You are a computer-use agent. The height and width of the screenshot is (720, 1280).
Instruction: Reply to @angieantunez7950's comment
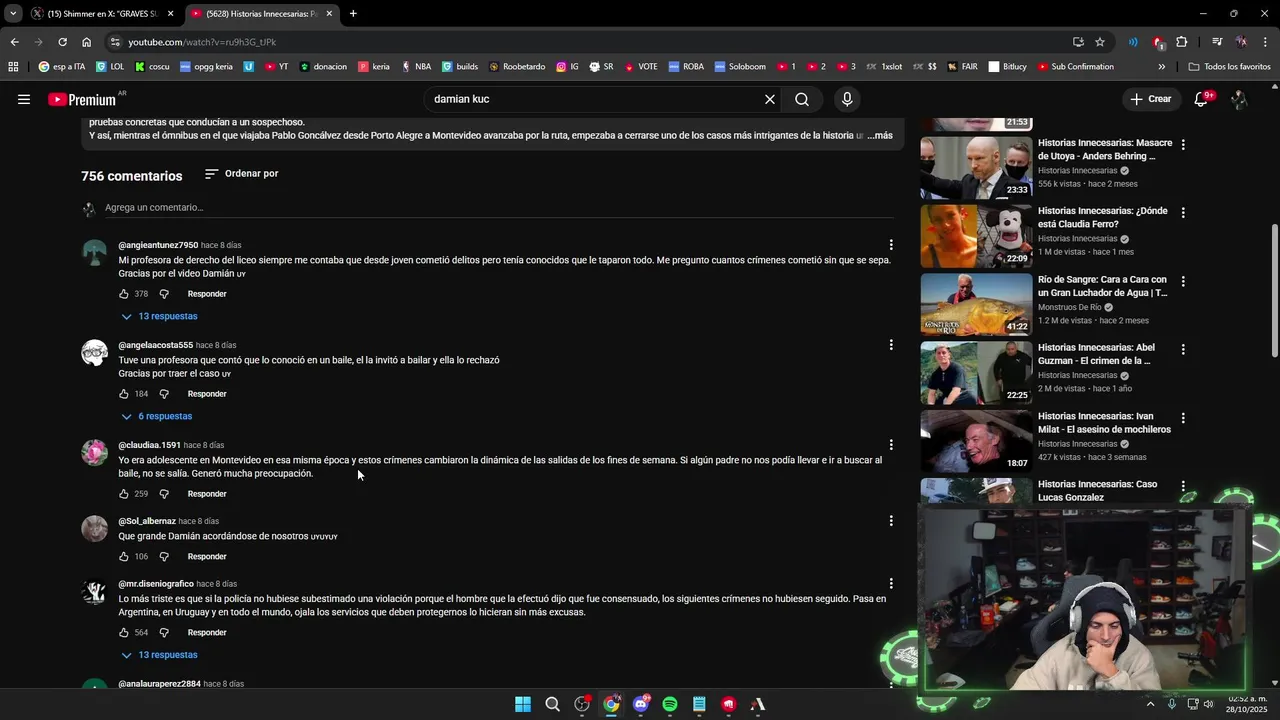coord(207,294)
